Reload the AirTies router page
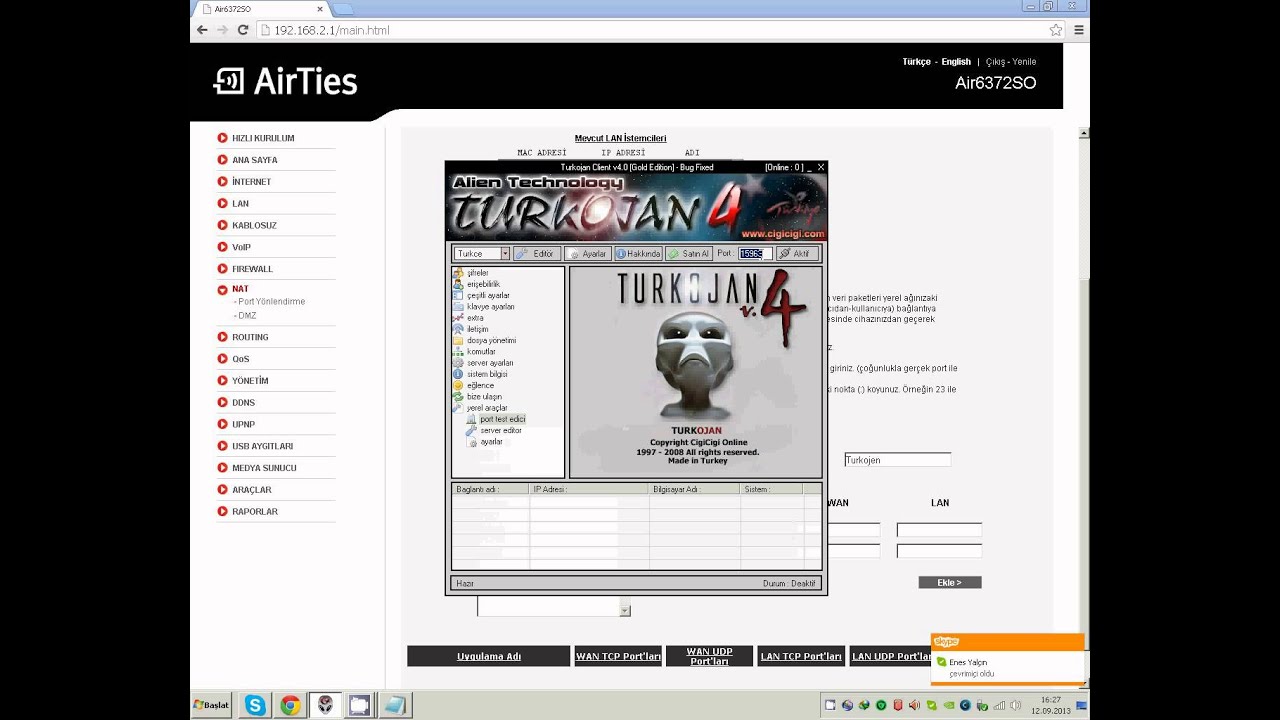 tap(243, 30)
